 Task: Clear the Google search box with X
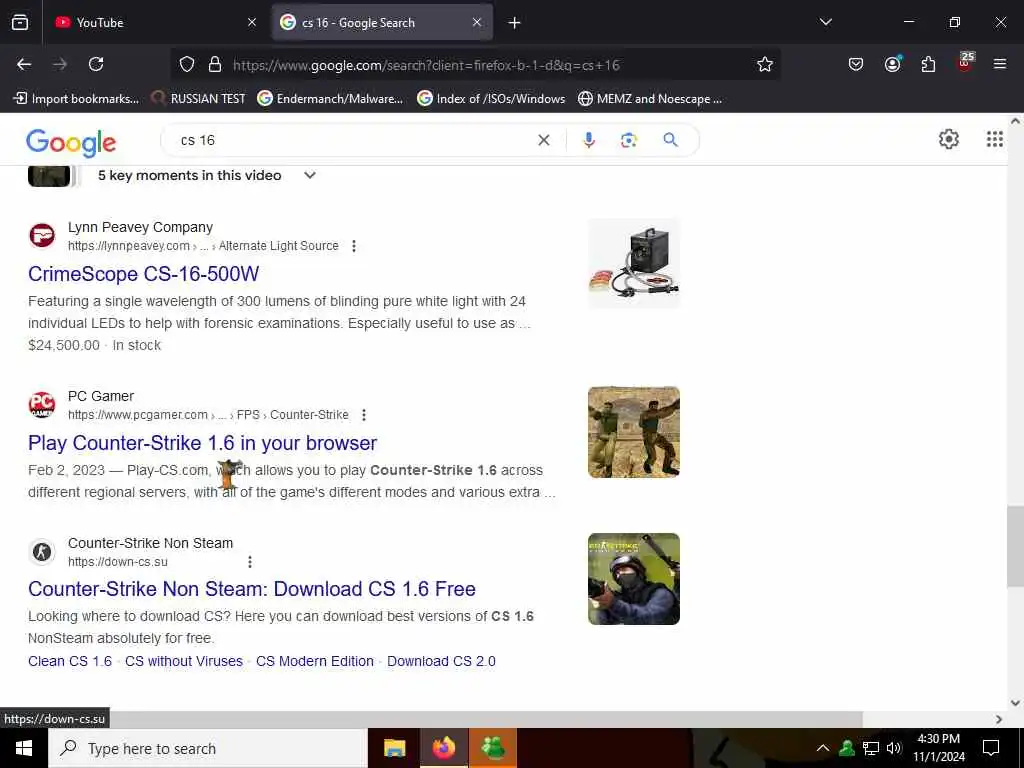[x=543, y=140]
